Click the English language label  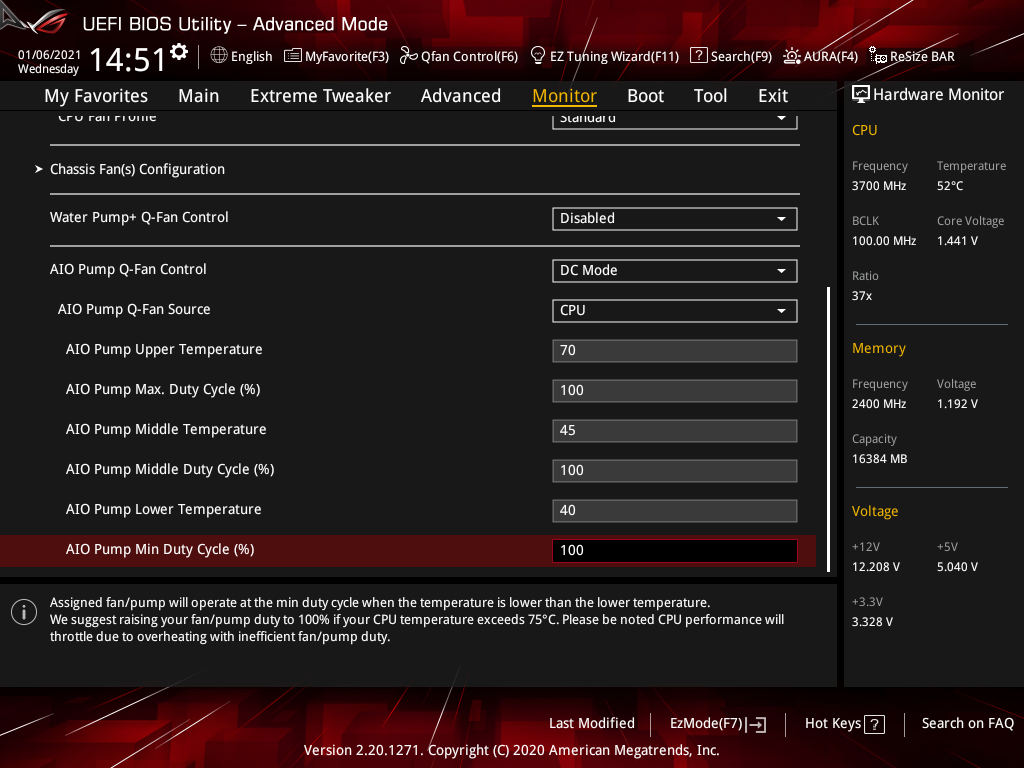[x=251, y=56]
